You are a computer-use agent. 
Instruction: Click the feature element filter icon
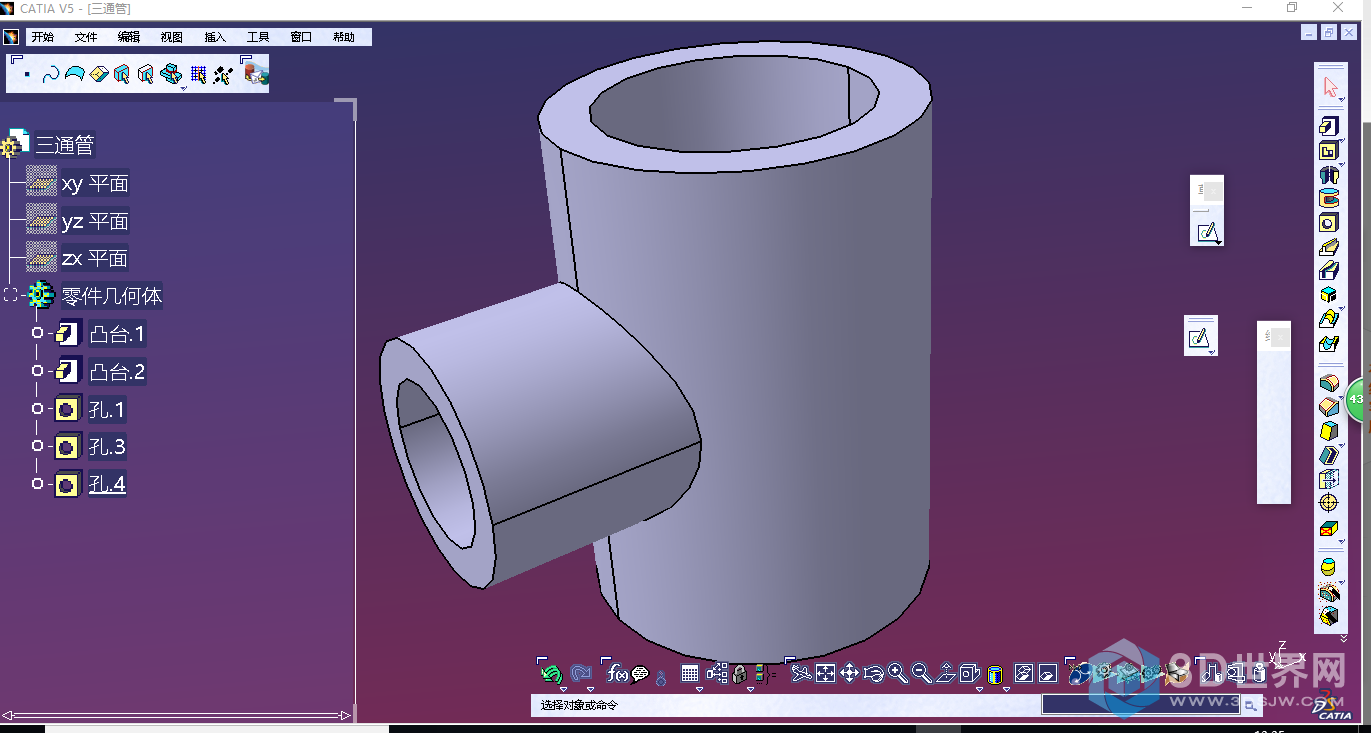point(122,75)
